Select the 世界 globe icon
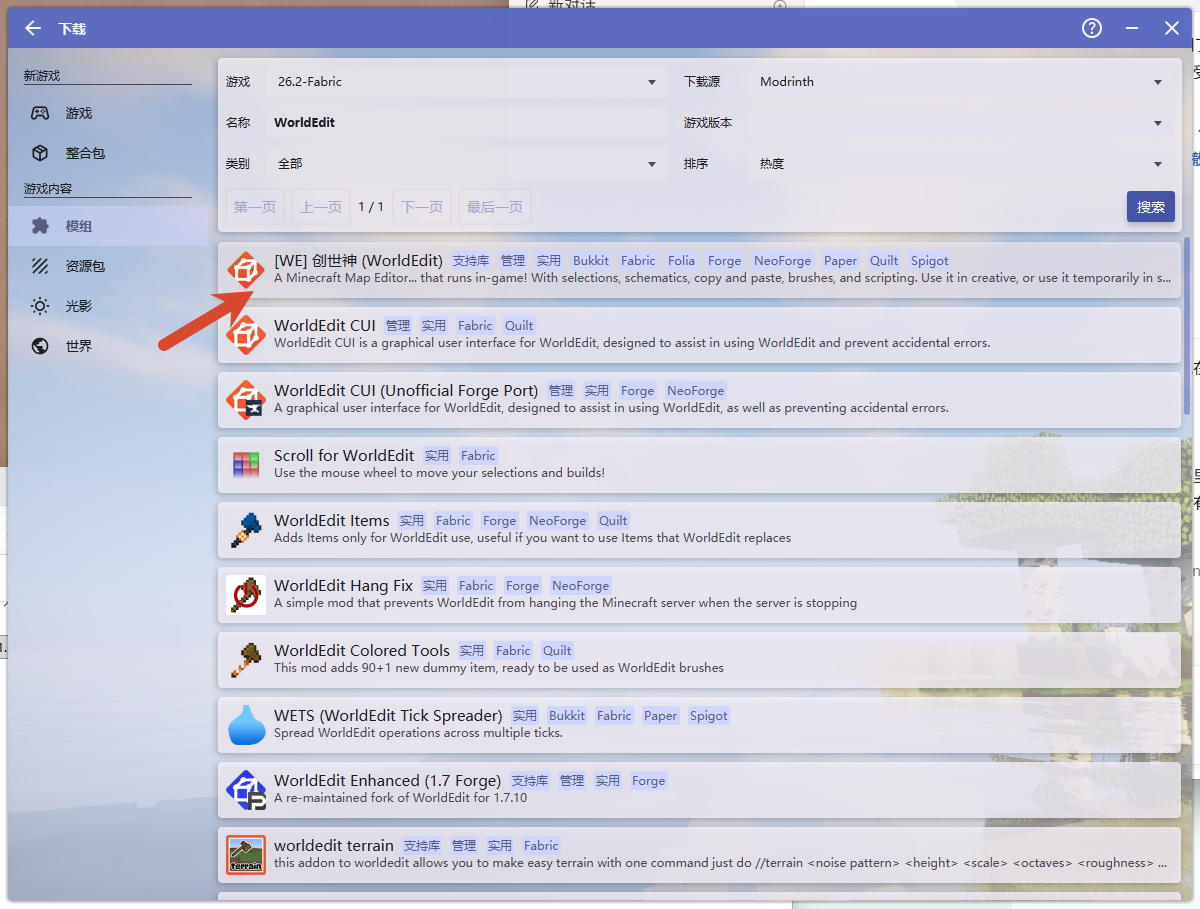Screen dimensions: 1200x909 40,346
